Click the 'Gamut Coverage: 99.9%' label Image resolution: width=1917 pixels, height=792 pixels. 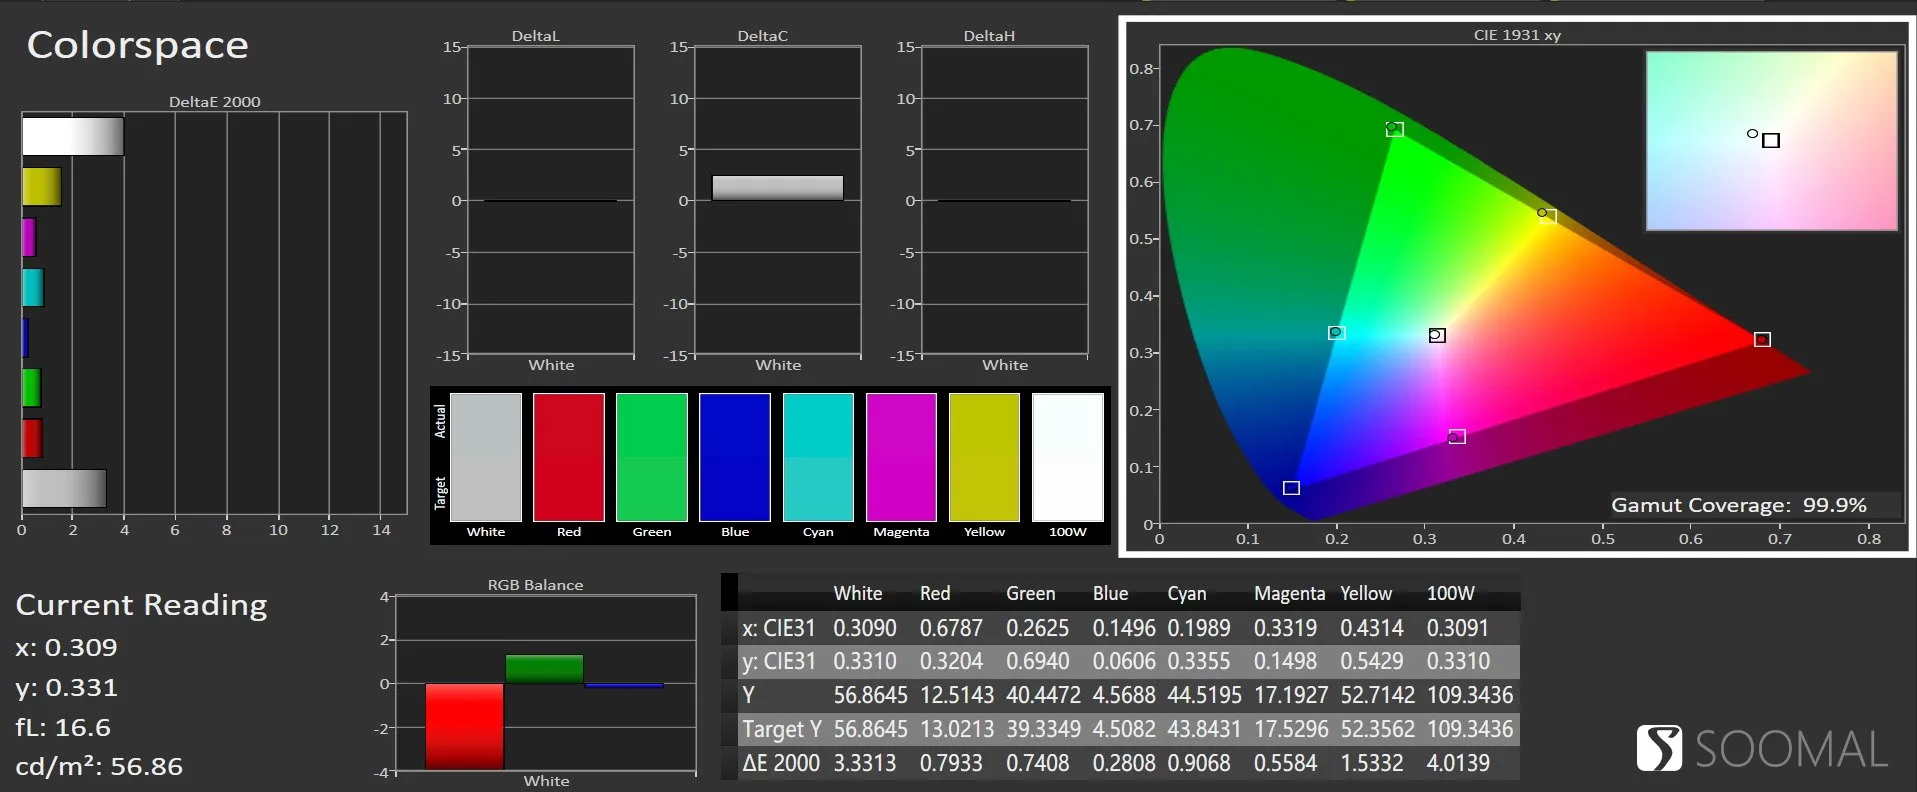(1739, 505)
